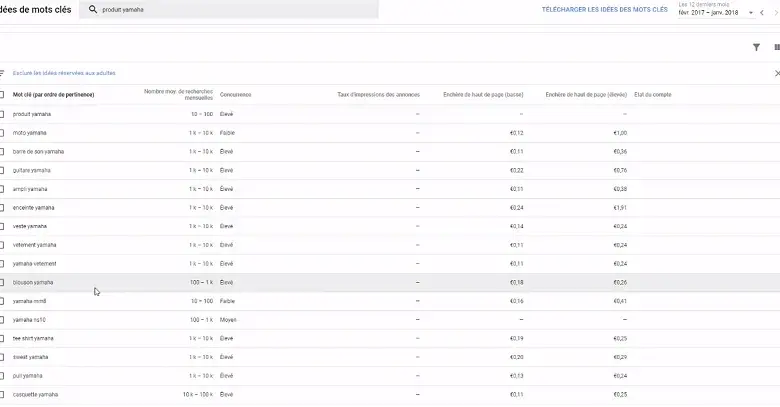Click the keyword 'guitare yamaha'
The width and height of the screenshot is (780, 407).
[x=31, y=170]
